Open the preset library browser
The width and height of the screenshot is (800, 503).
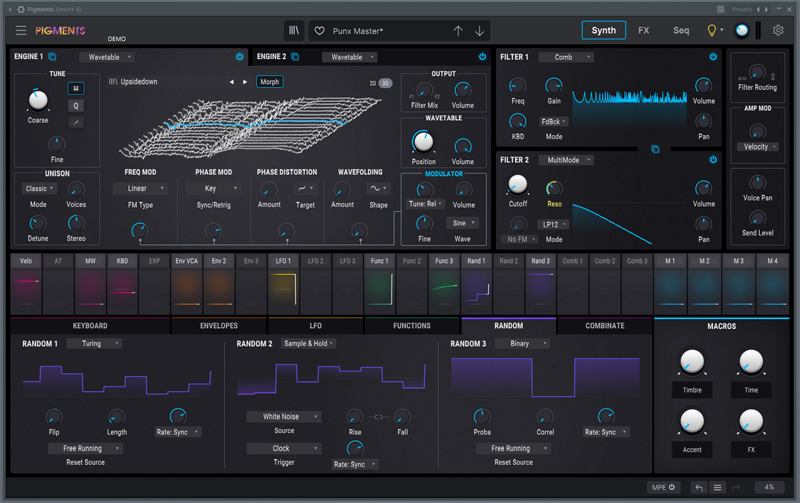(294, 31)
